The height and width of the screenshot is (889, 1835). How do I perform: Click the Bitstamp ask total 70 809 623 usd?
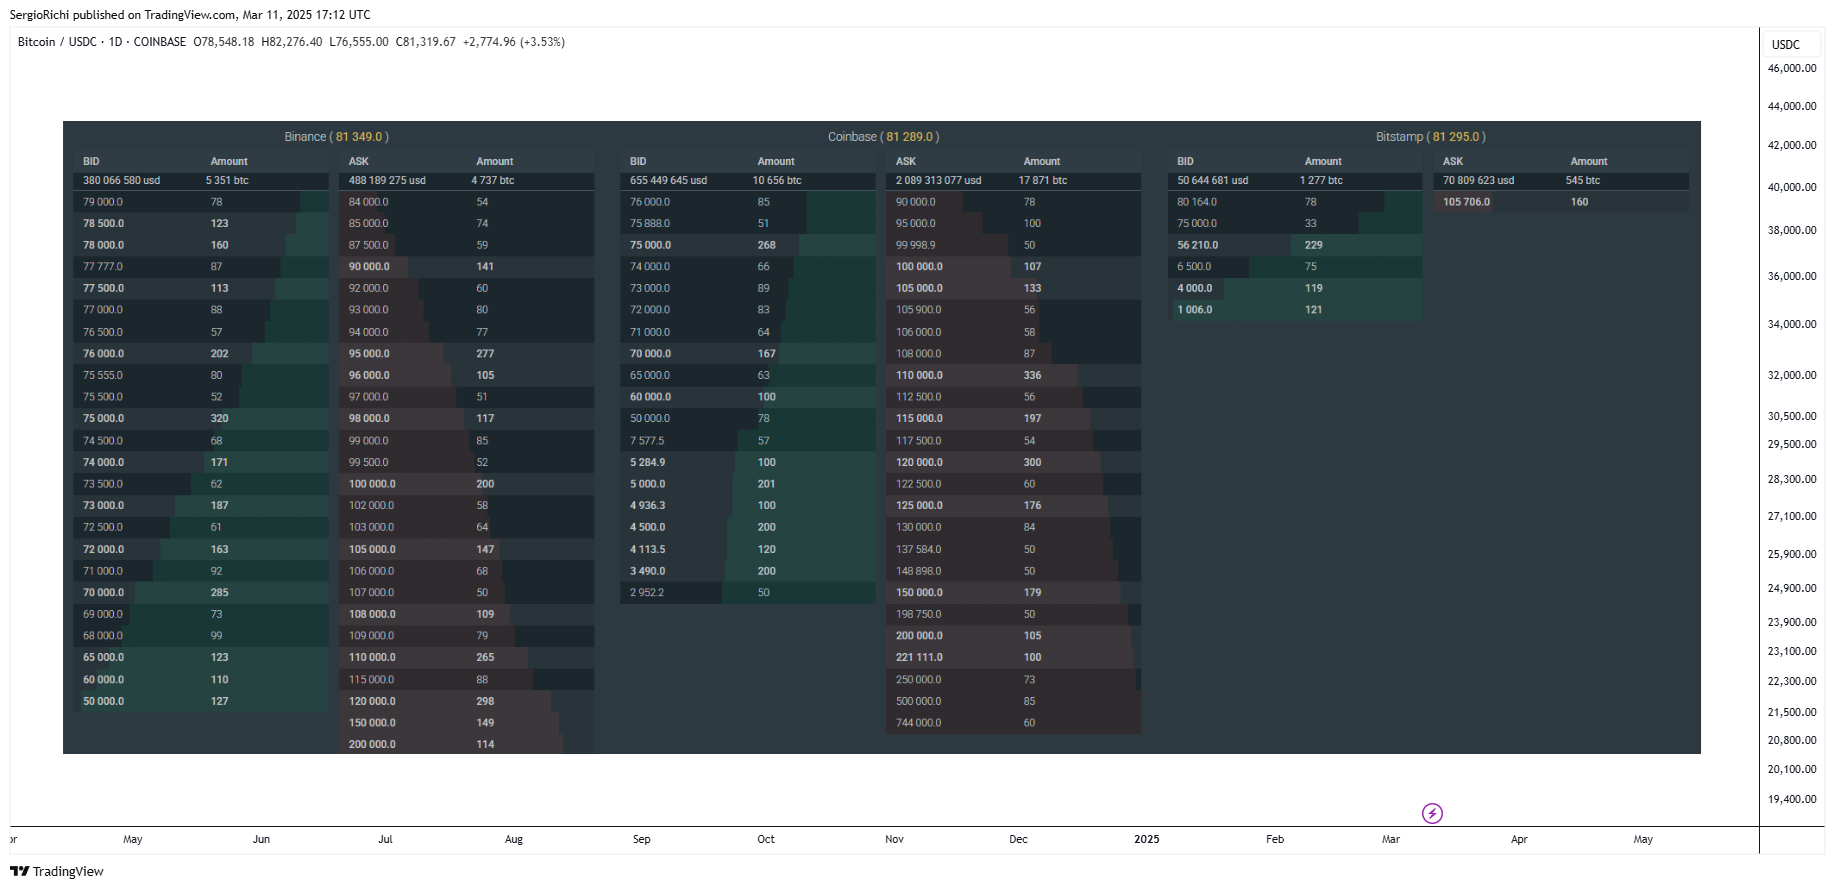pos(1478,181)
